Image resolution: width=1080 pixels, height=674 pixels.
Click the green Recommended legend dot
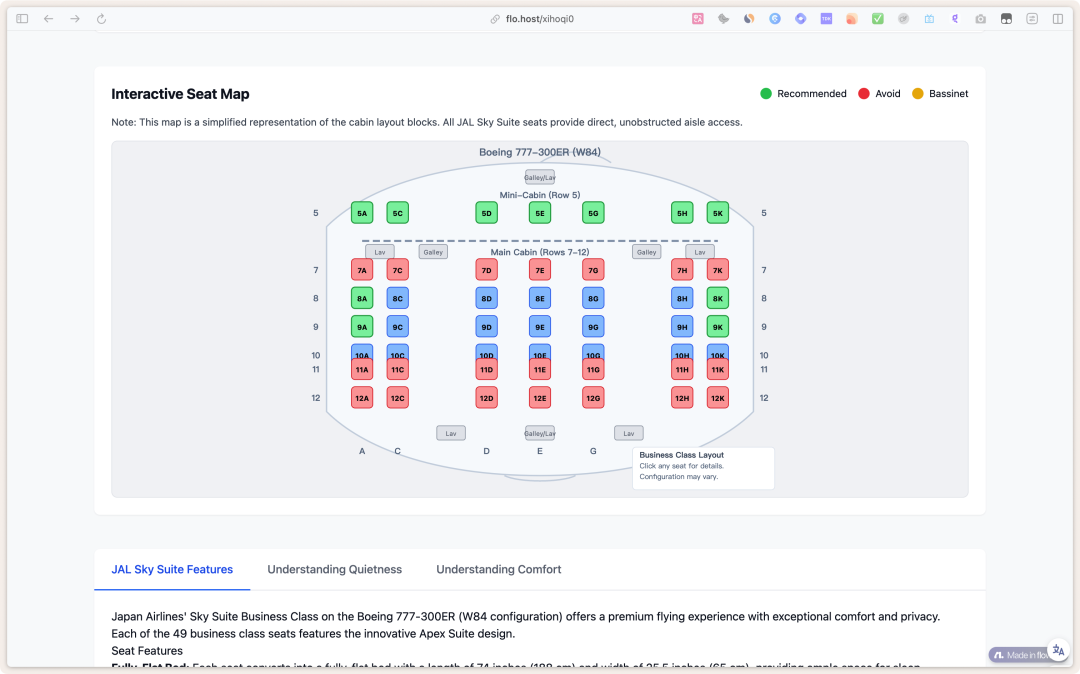pos(766,94)
